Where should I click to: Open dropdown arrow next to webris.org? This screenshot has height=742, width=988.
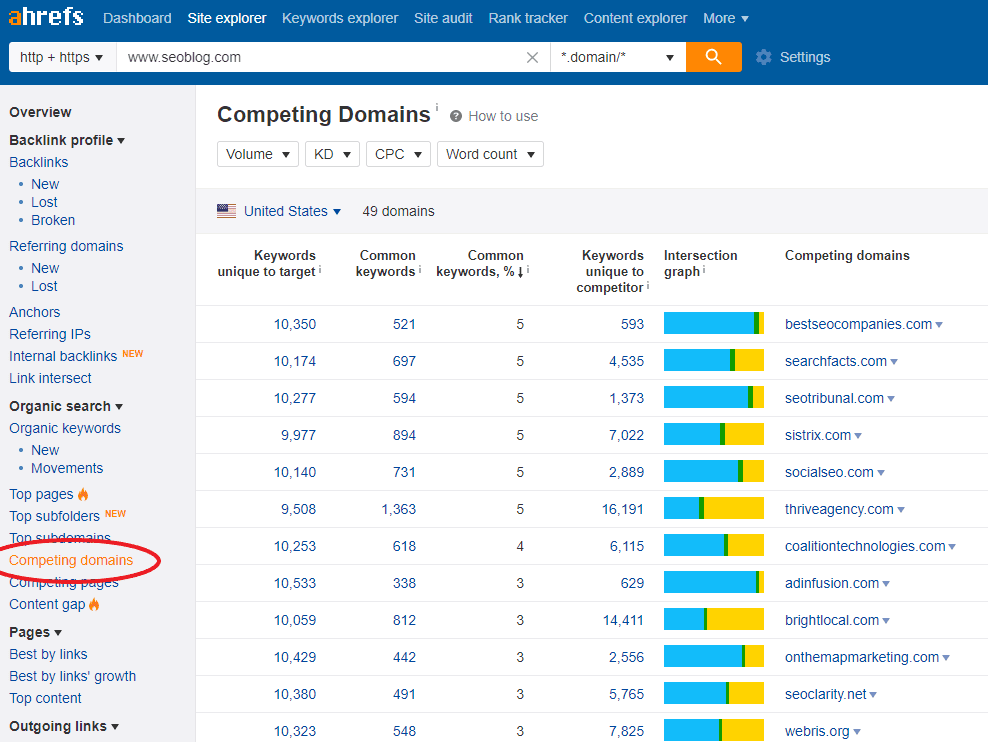point(857,732)
